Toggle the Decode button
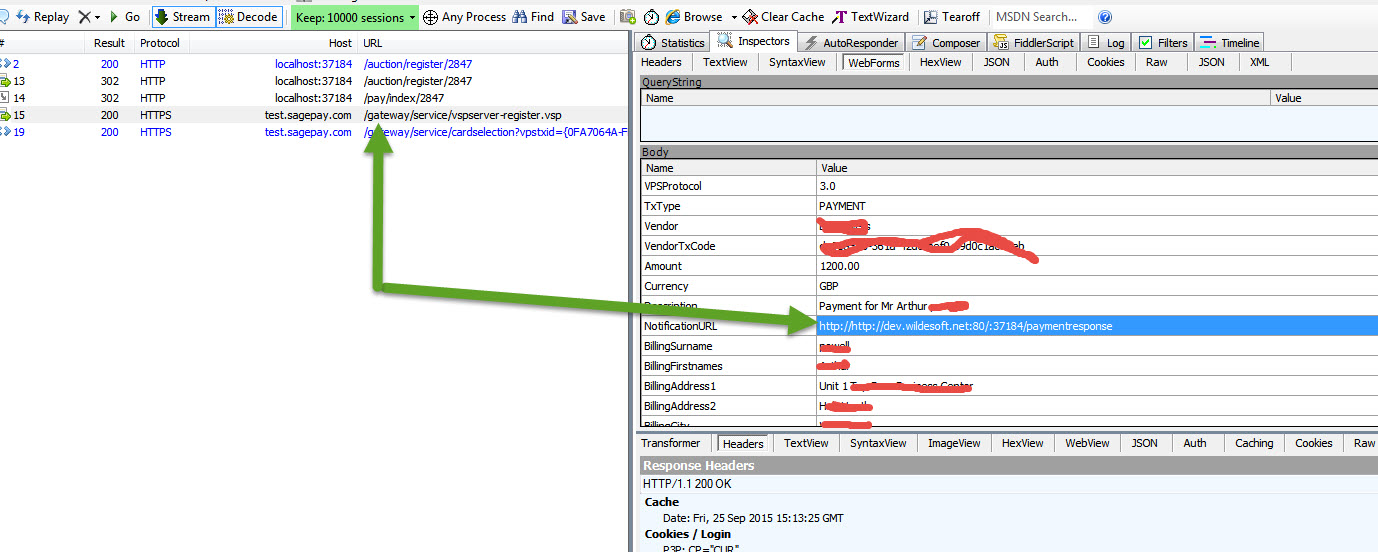The width and height of the screenshot is (1378, 552). [249, 17]
